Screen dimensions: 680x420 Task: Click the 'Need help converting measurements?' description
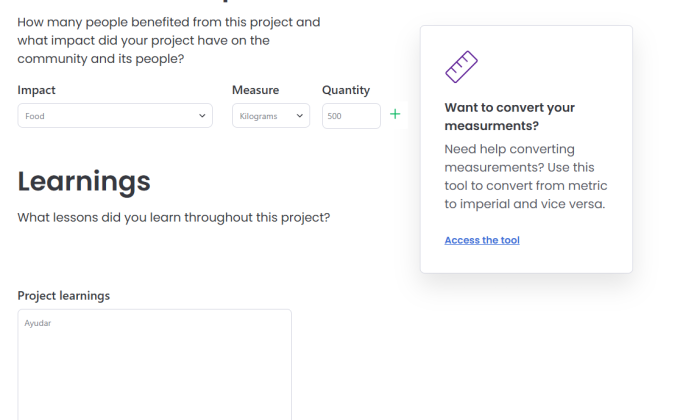point(525,176)
